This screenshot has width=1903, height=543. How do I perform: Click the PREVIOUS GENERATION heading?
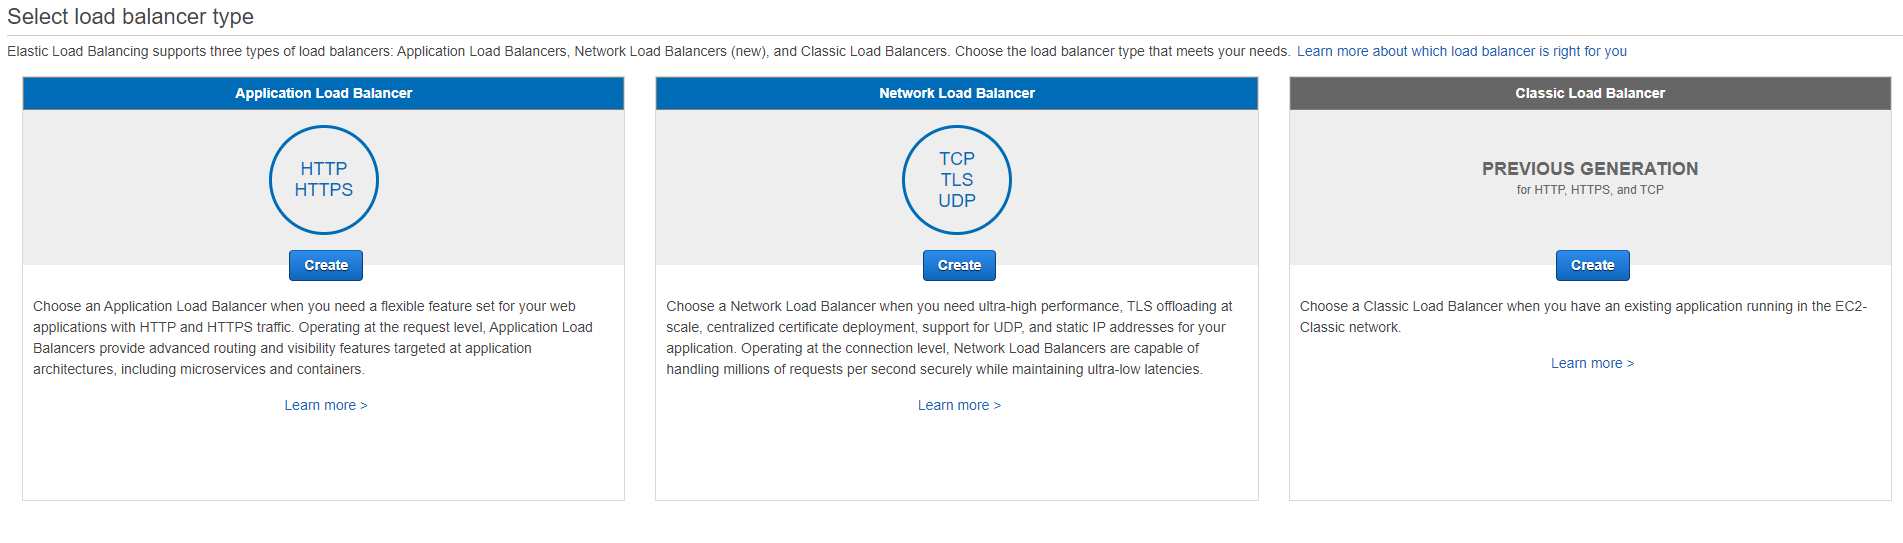tap(1590, 169)
